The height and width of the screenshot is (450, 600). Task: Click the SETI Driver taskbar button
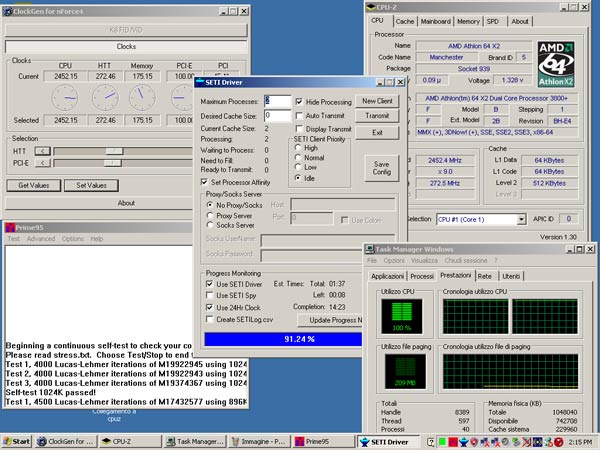pyautogui.click(x=388, y=442)
